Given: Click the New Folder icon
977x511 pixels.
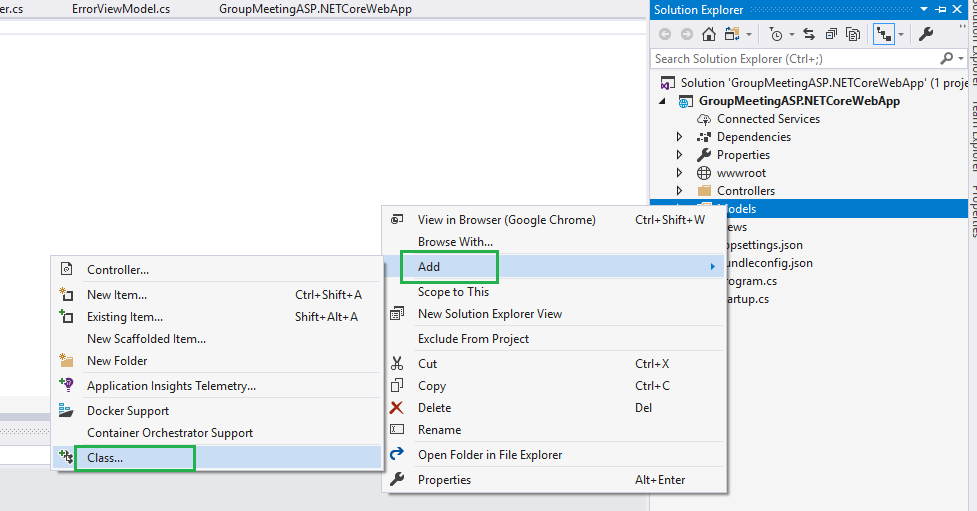Looking at the screenshot, I should click(x=66, y=360).
